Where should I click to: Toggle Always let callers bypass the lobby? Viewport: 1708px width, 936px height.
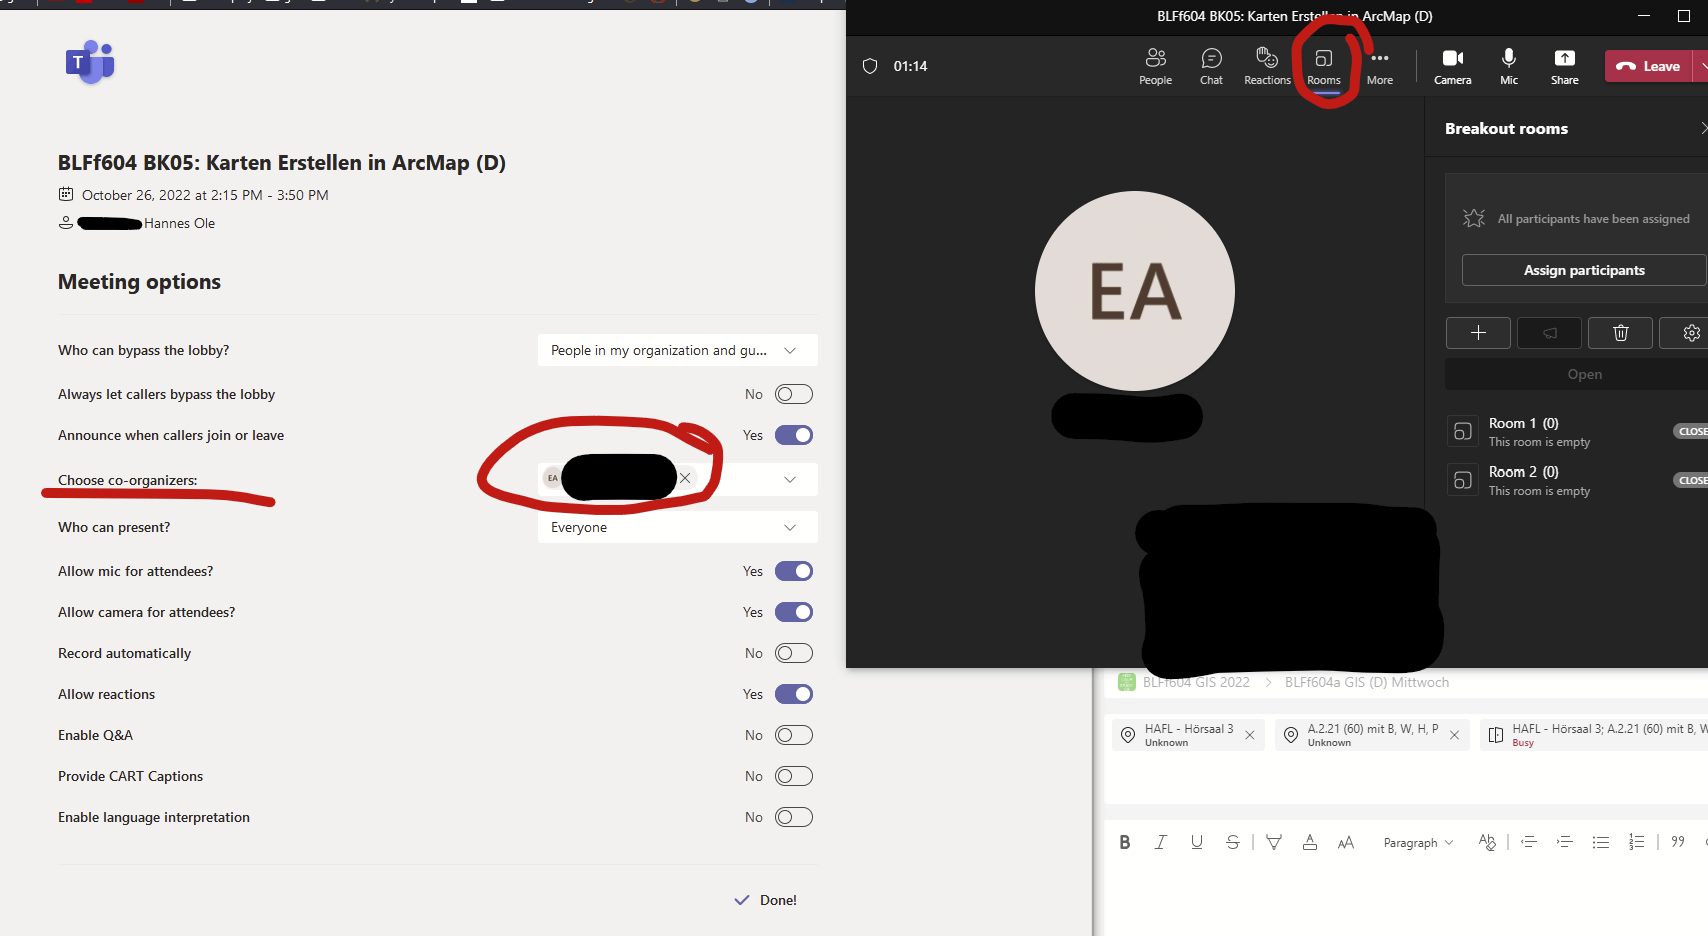pos(794,394)
